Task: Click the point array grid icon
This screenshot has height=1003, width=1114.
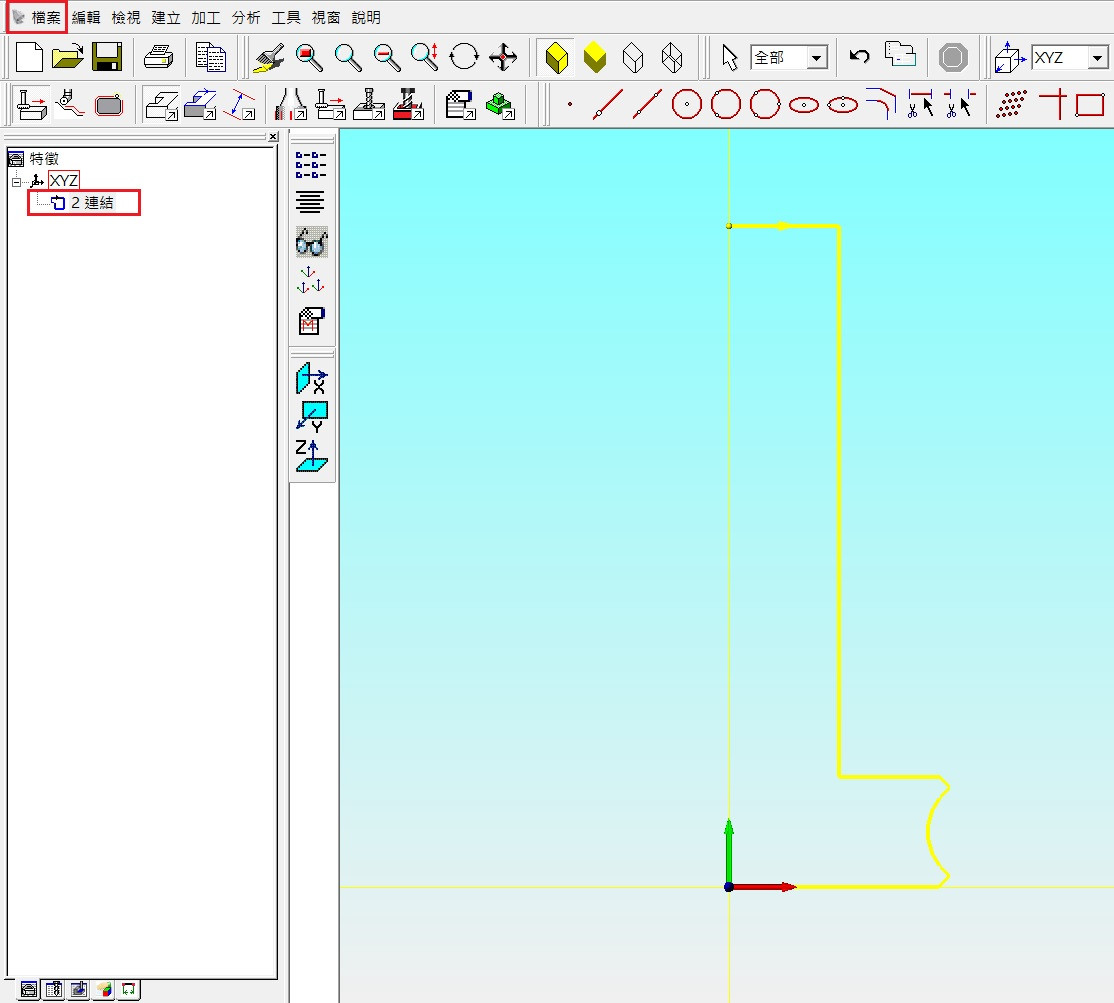Action: [x=1013, y=104]
